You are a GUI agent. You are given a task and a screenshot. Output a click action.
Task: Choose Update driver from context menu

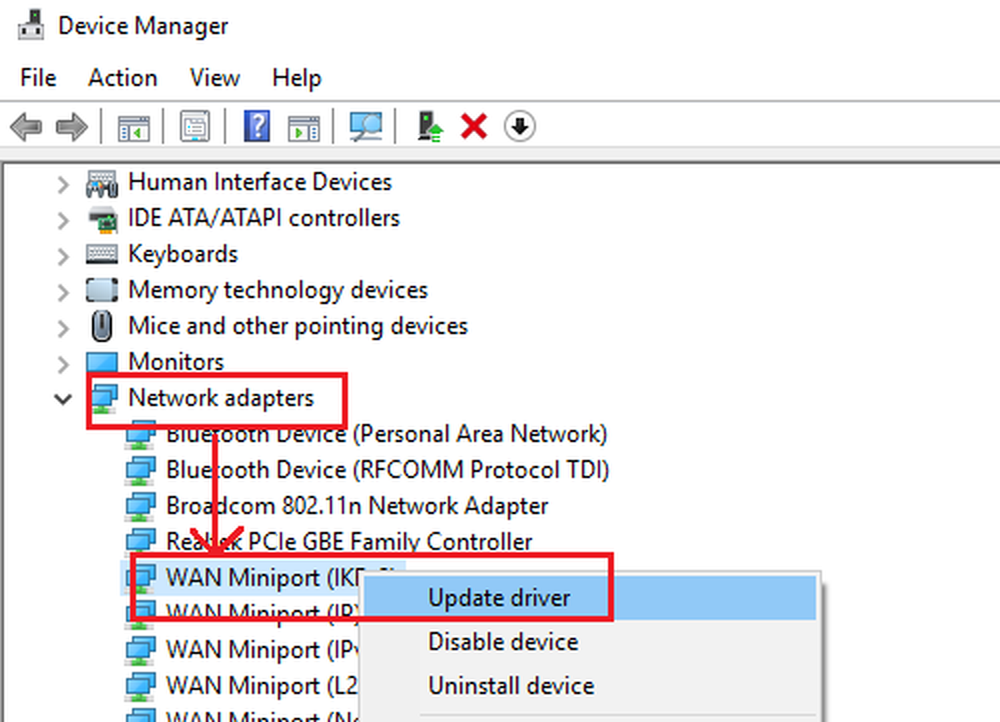click(499, 598)
